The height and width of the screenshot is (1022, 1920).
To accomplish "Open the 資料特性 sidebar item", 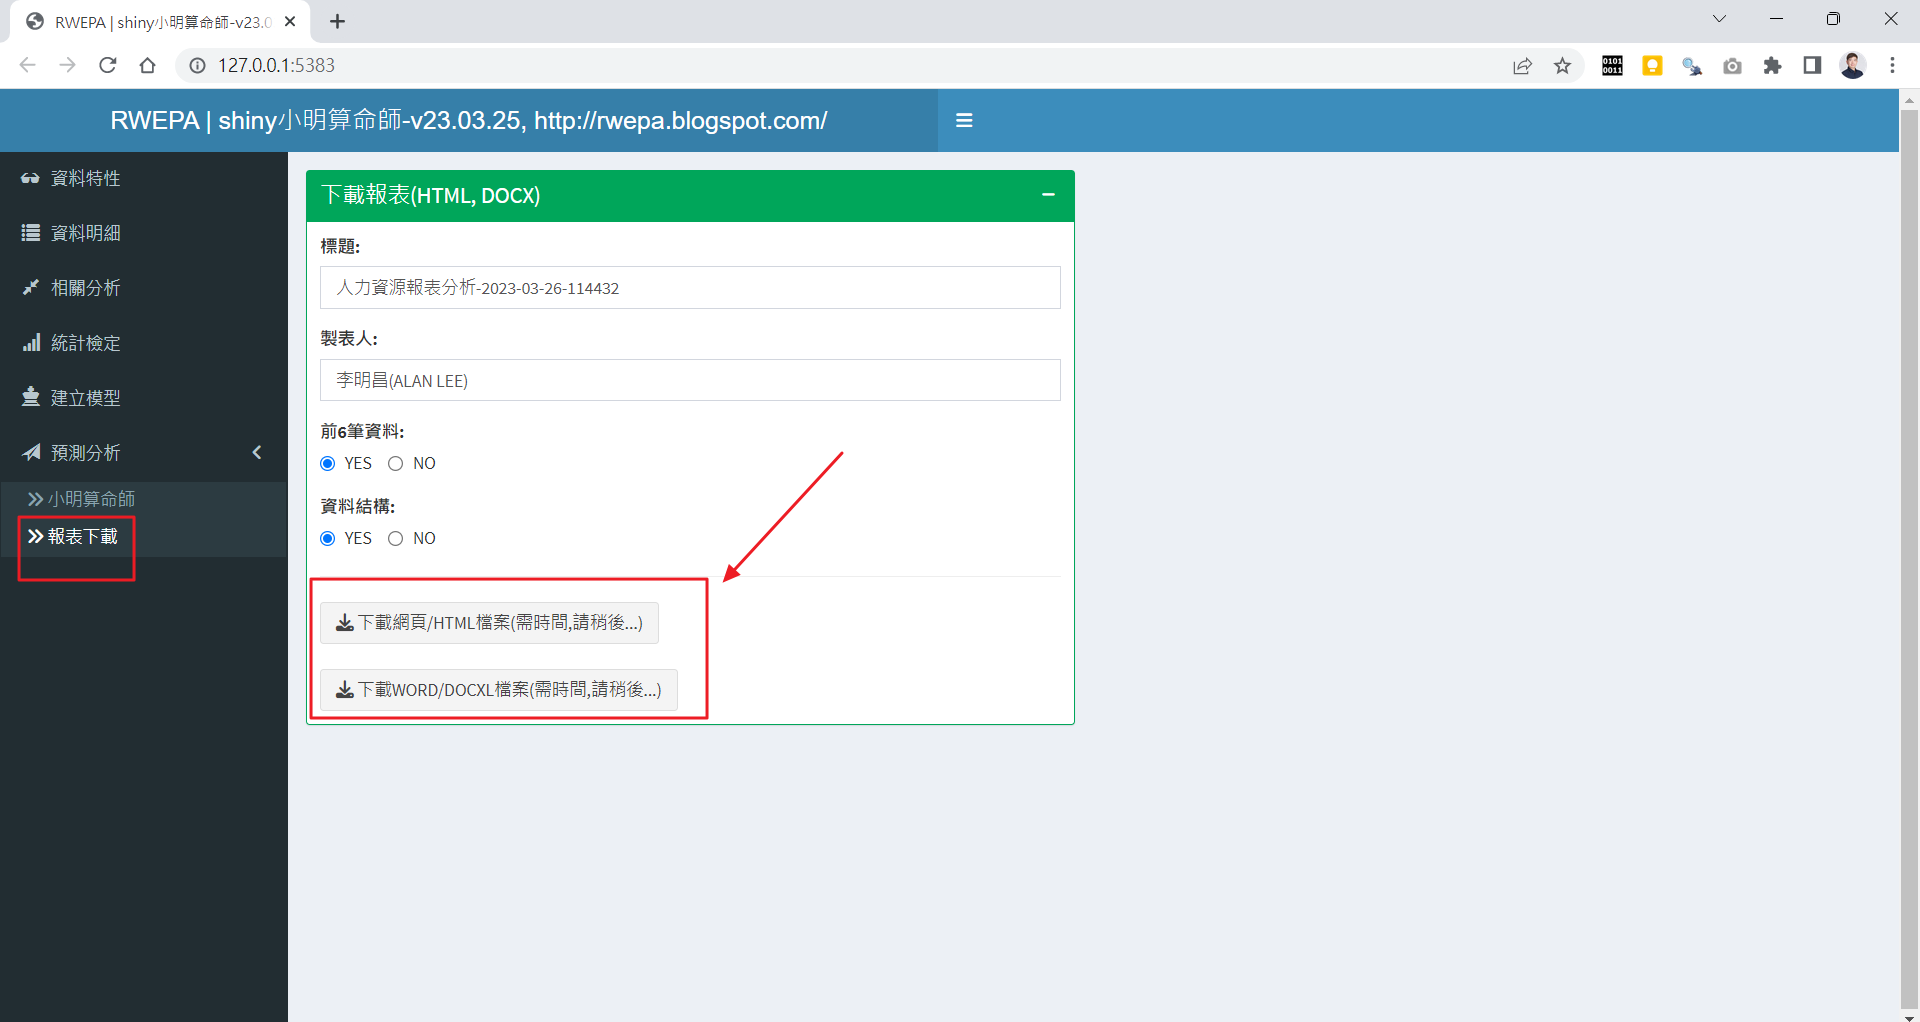I will pos(85,178).
